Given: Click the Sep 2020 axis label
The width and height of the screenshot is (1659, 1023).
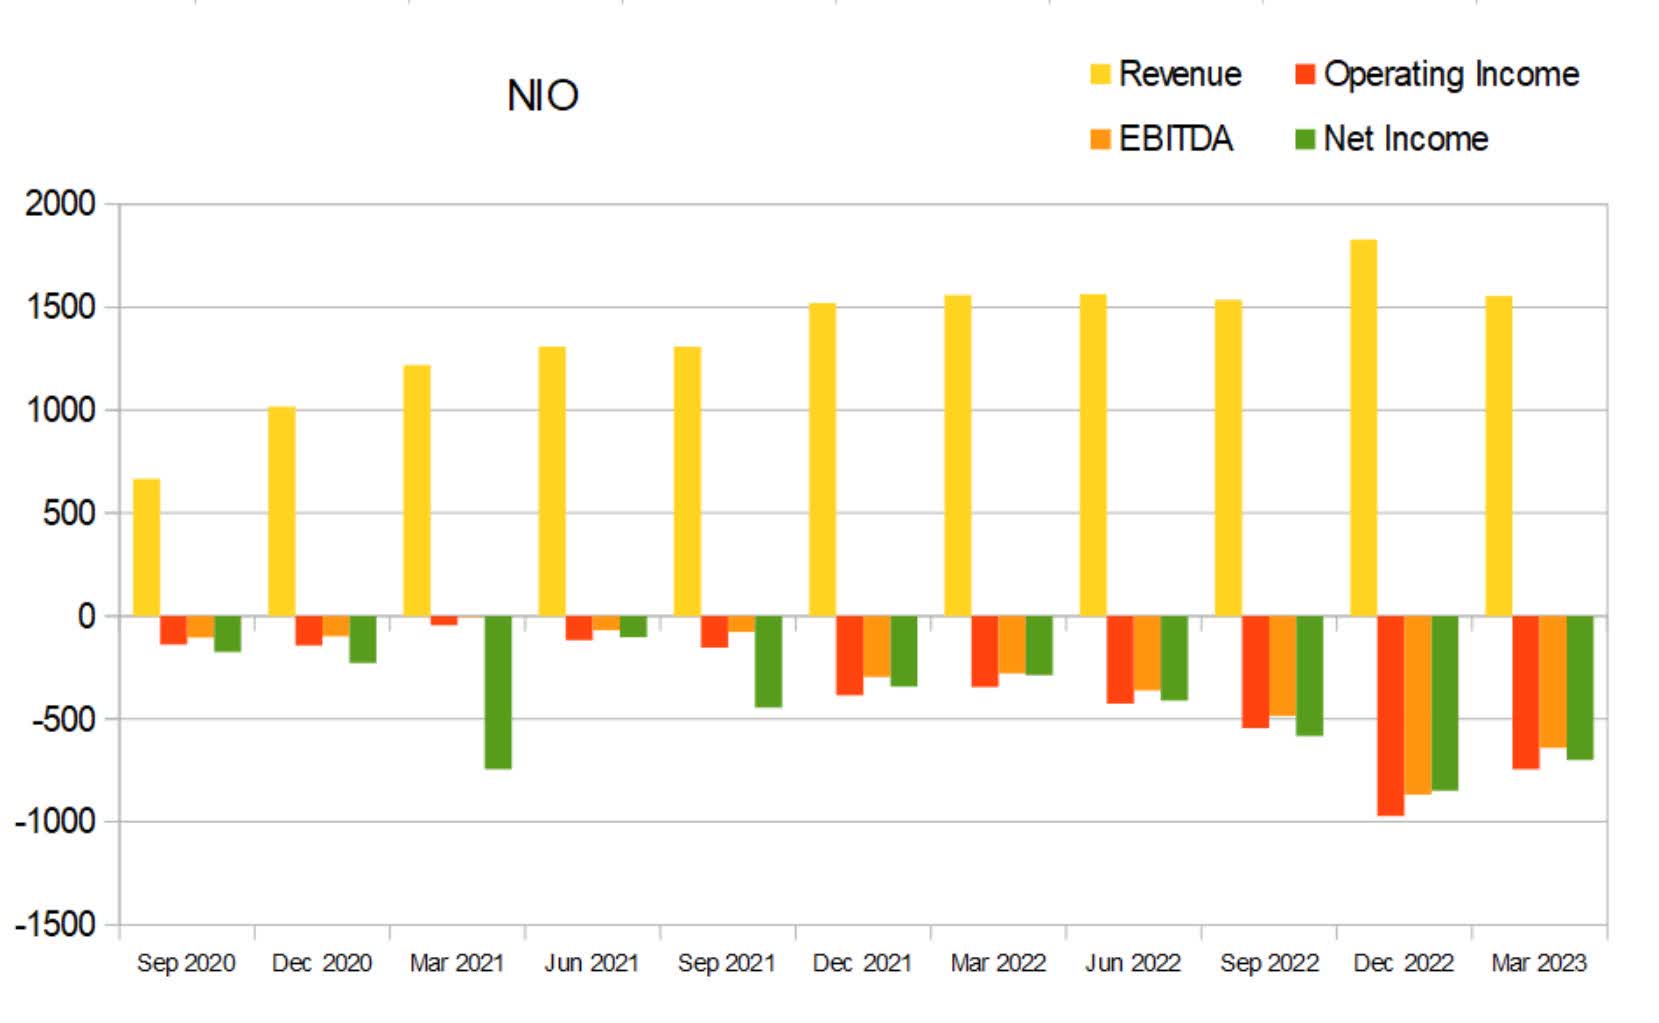Looking at the screenshot, I should pyautogui.click(x=186, y=963).
